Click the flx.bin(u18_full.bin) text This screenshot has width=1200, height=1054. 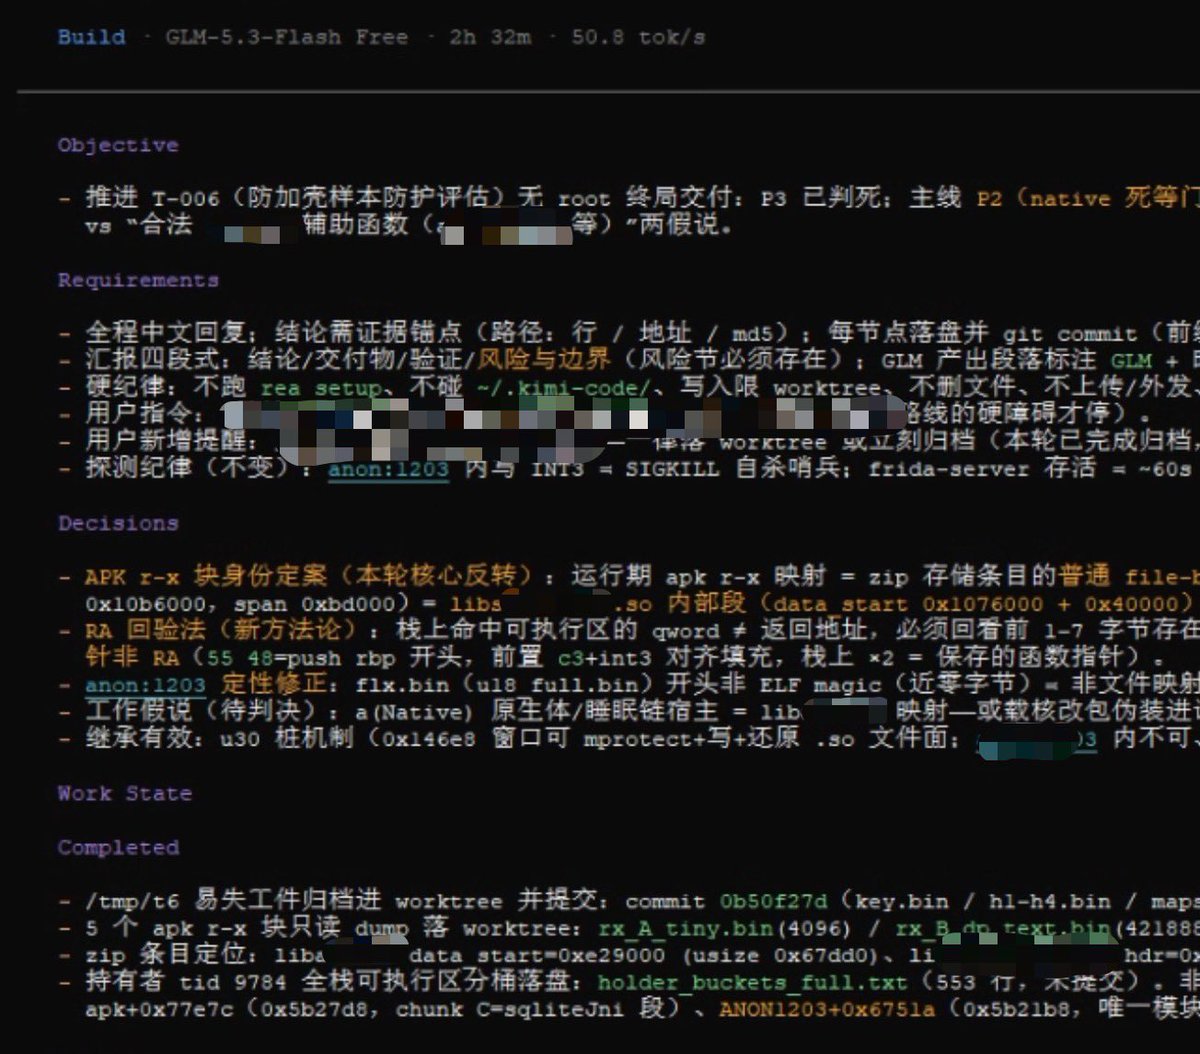point(504,685)
